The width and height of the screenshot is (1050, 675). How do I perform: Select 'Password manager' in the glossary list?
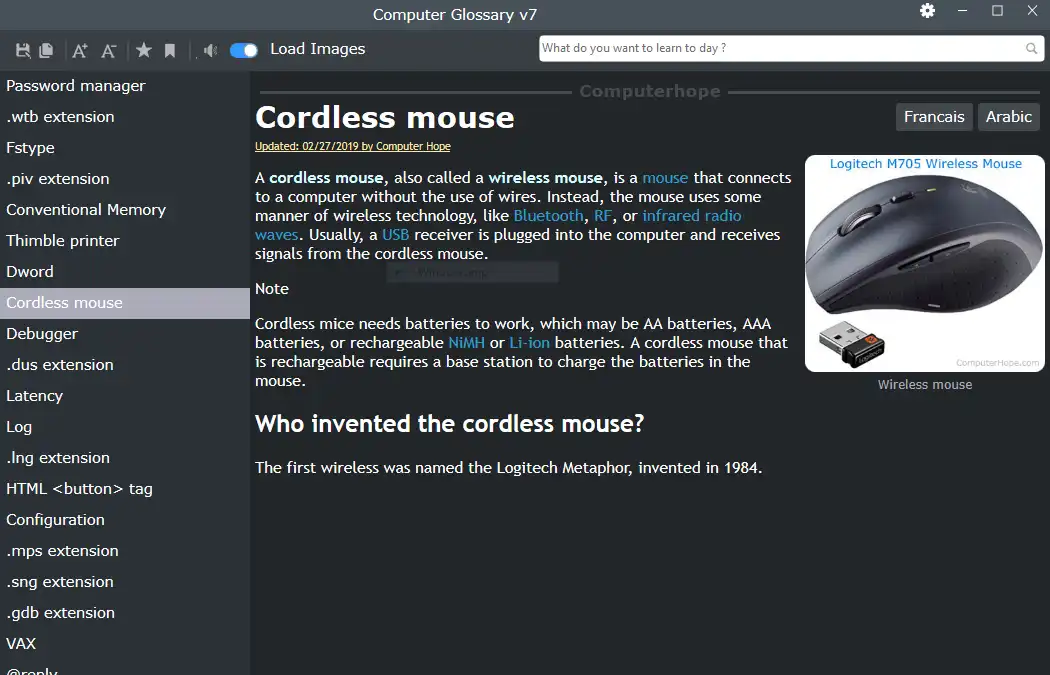pyautogui.click(x=125, y=86)
